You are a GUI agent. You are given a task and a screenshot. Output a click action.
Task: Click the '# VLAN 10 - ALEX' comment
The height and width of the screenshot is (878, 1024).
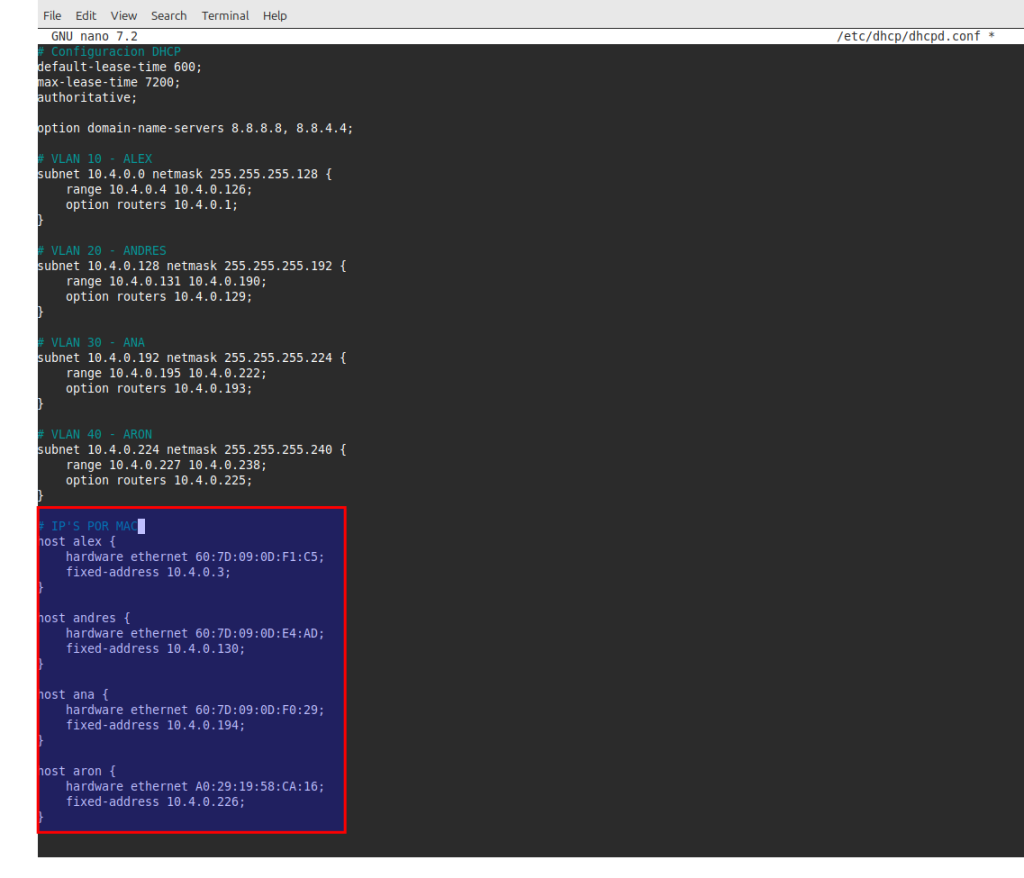(94, 159)
